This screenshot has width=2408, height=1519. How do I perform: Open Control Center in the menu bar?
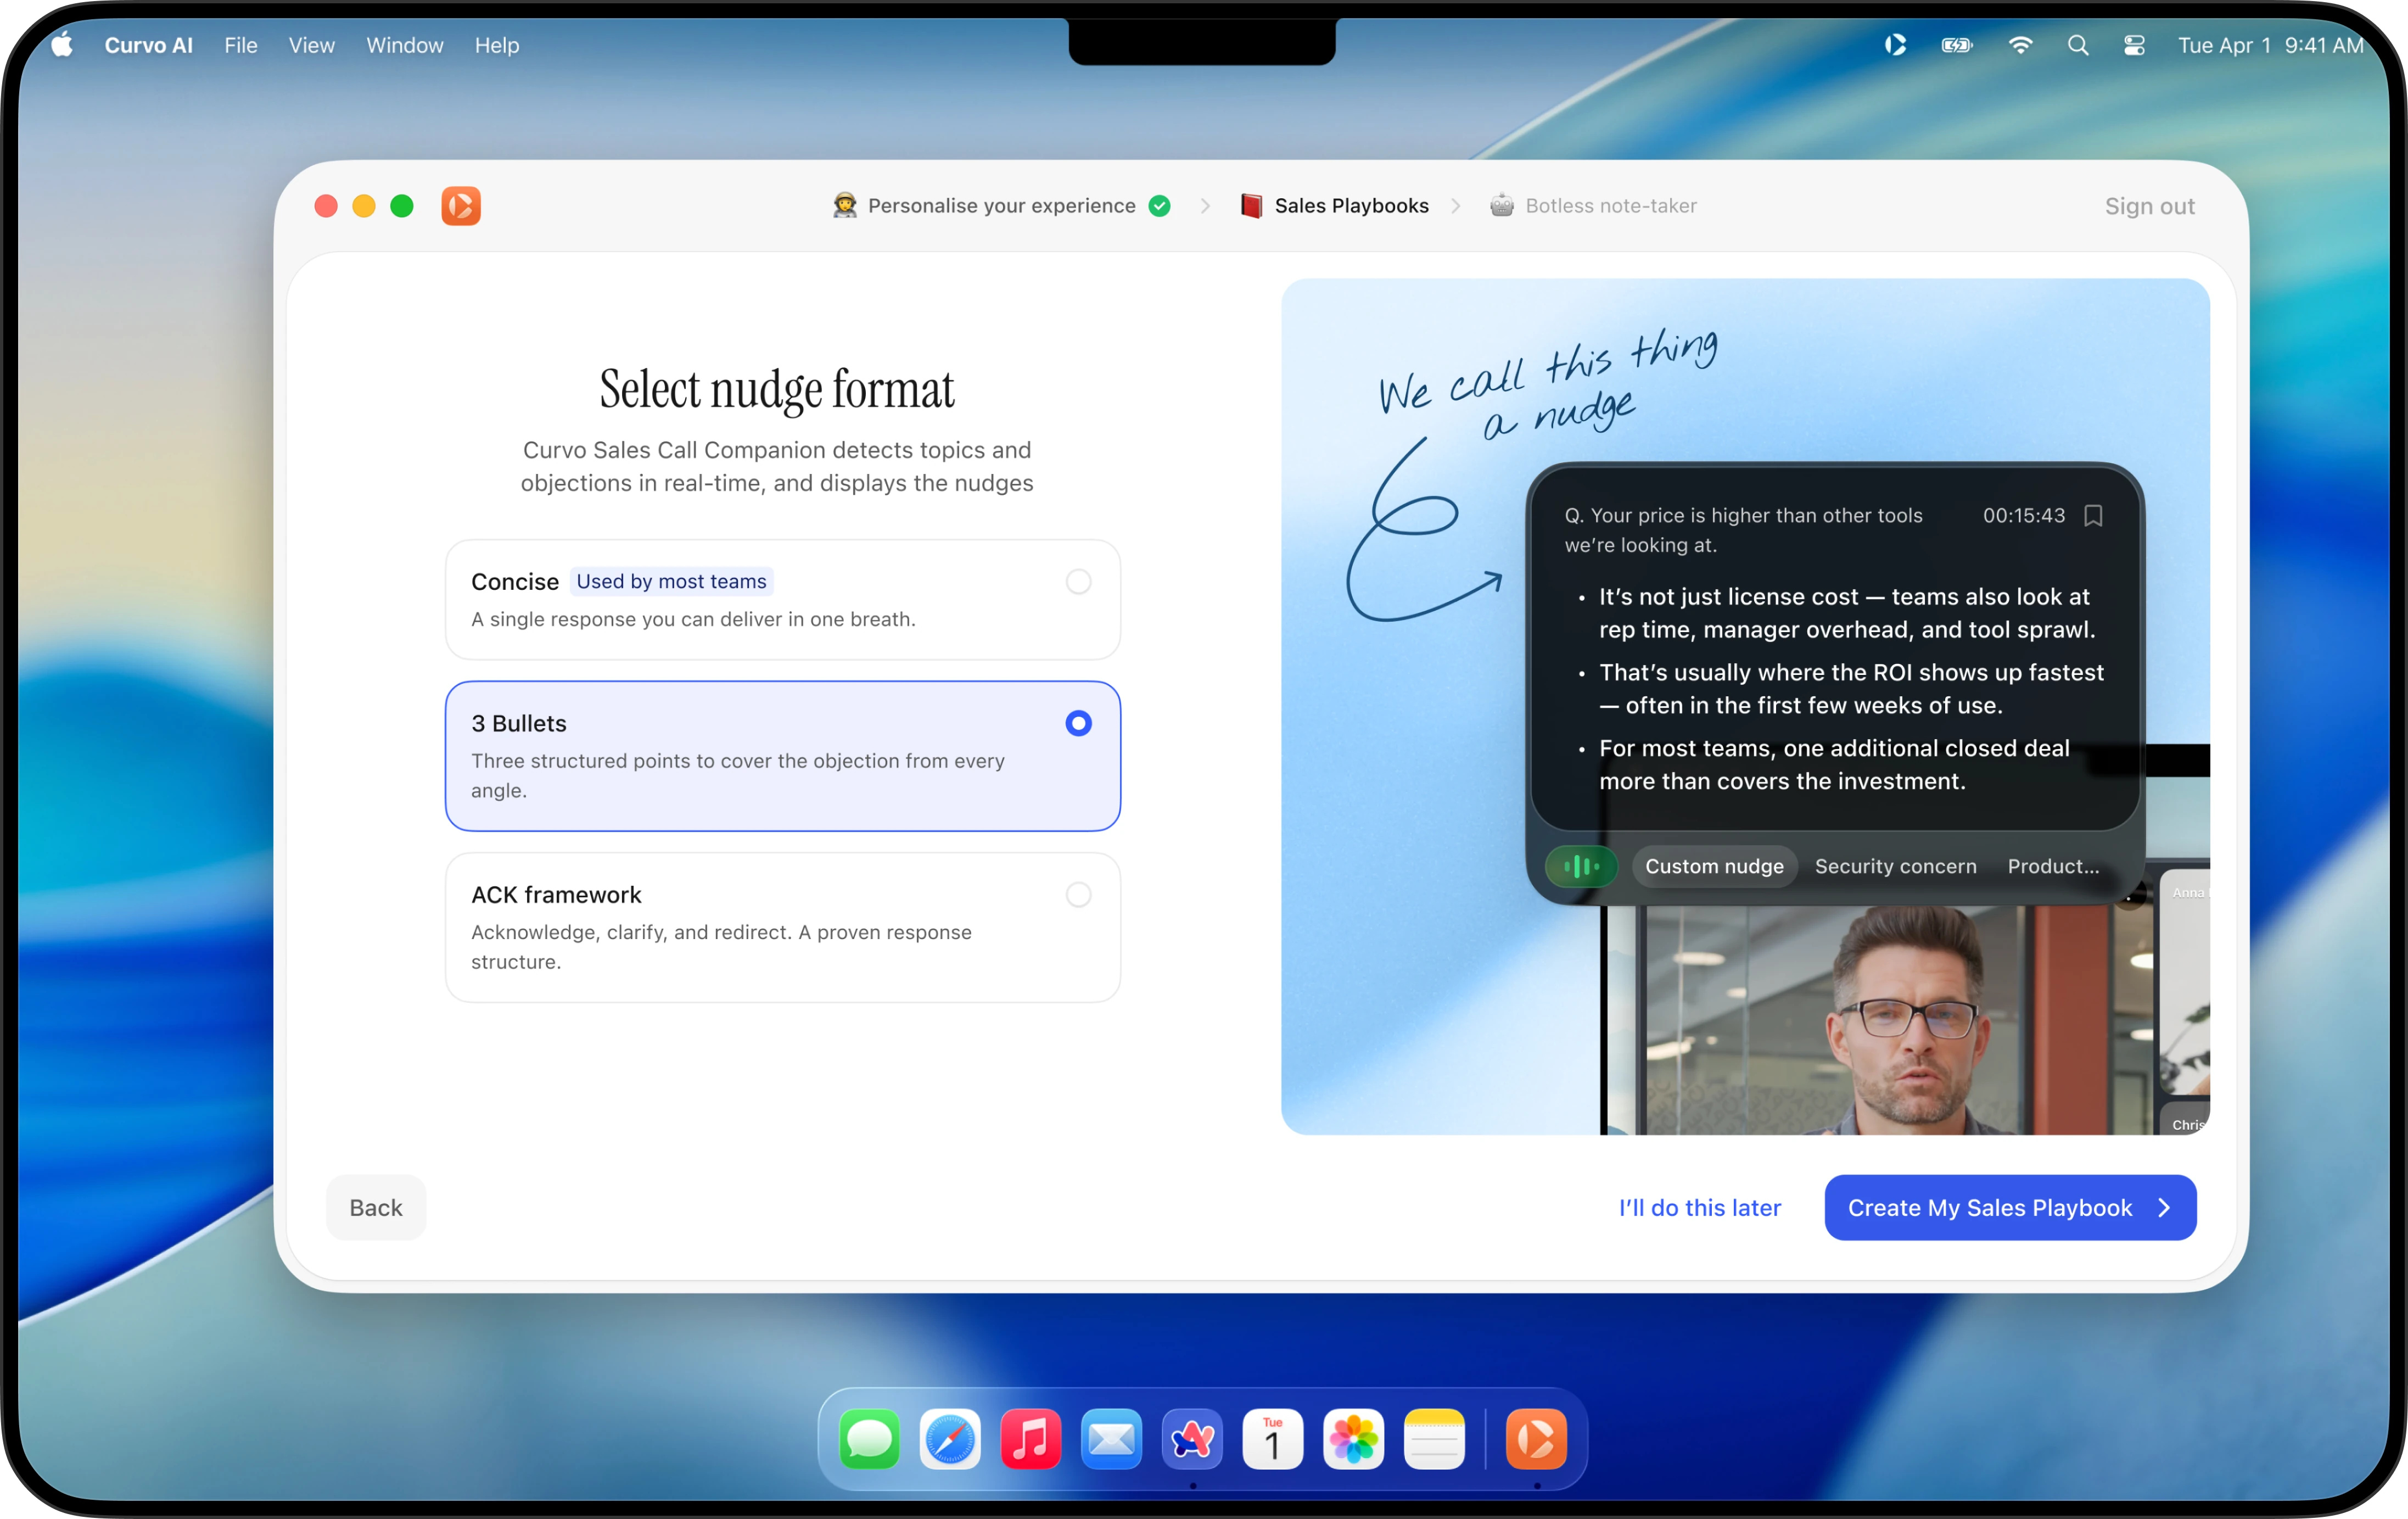coord(2134,45)
